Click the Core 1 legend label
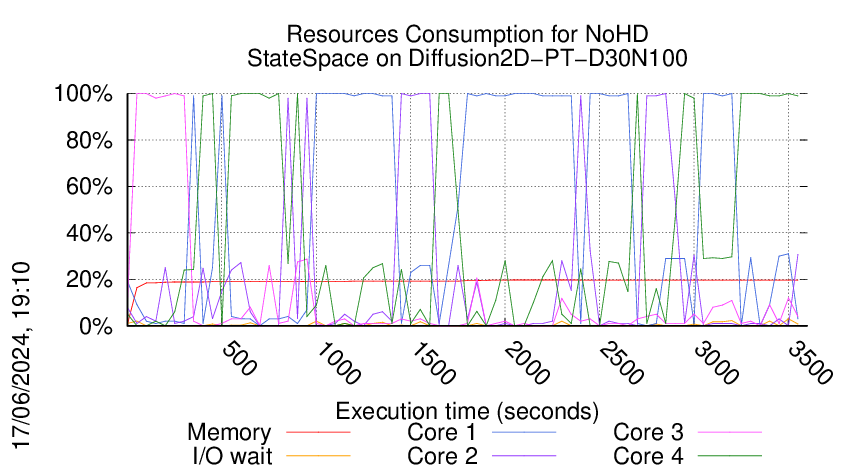 click(x=442, y=432)
